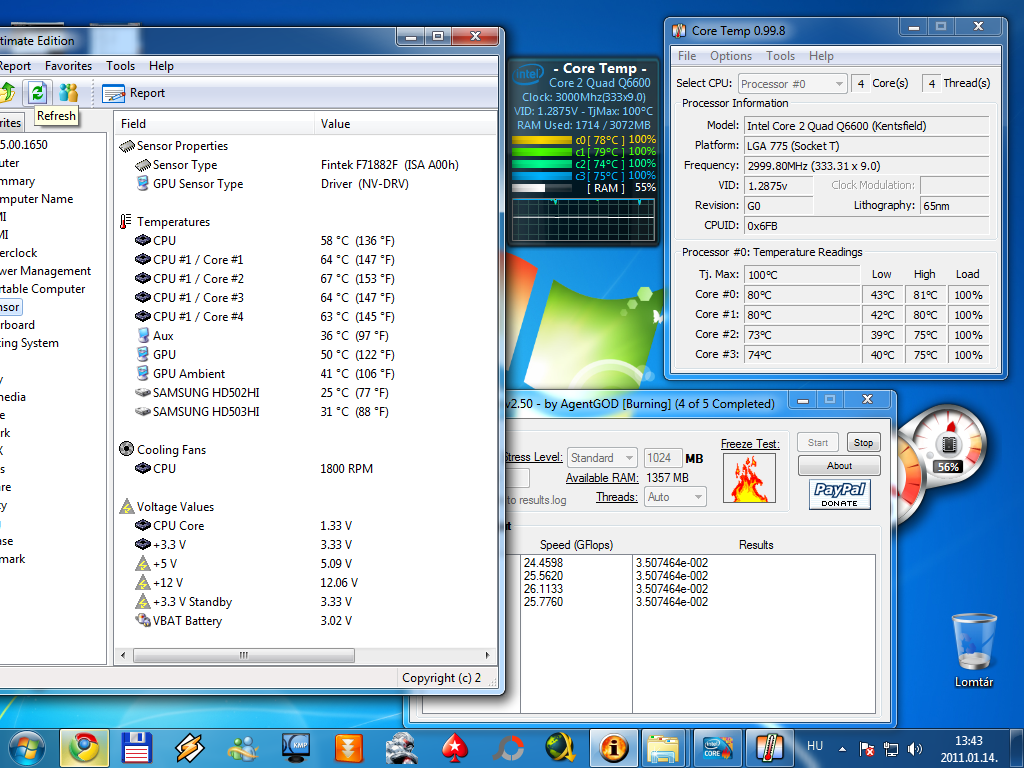Screen dimensions: 1024x768
Task: Click the right arrow of Everest's horizontal scrollbar
Action: (x=487, y=655)
